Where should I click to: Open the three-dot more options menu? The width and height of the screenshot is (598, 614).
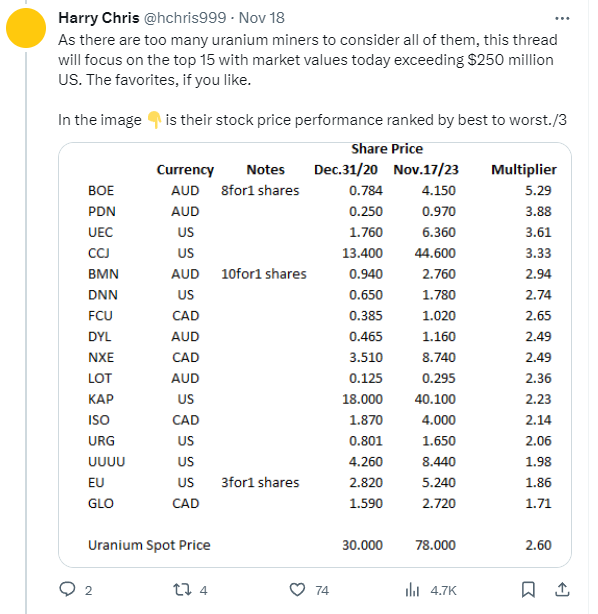coord(562,18)
